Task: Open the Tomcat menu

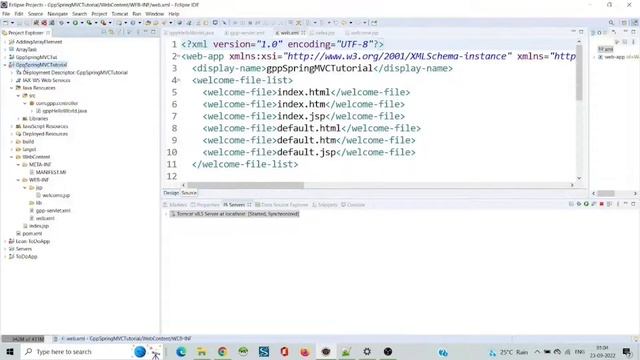Action: (120, 14)
